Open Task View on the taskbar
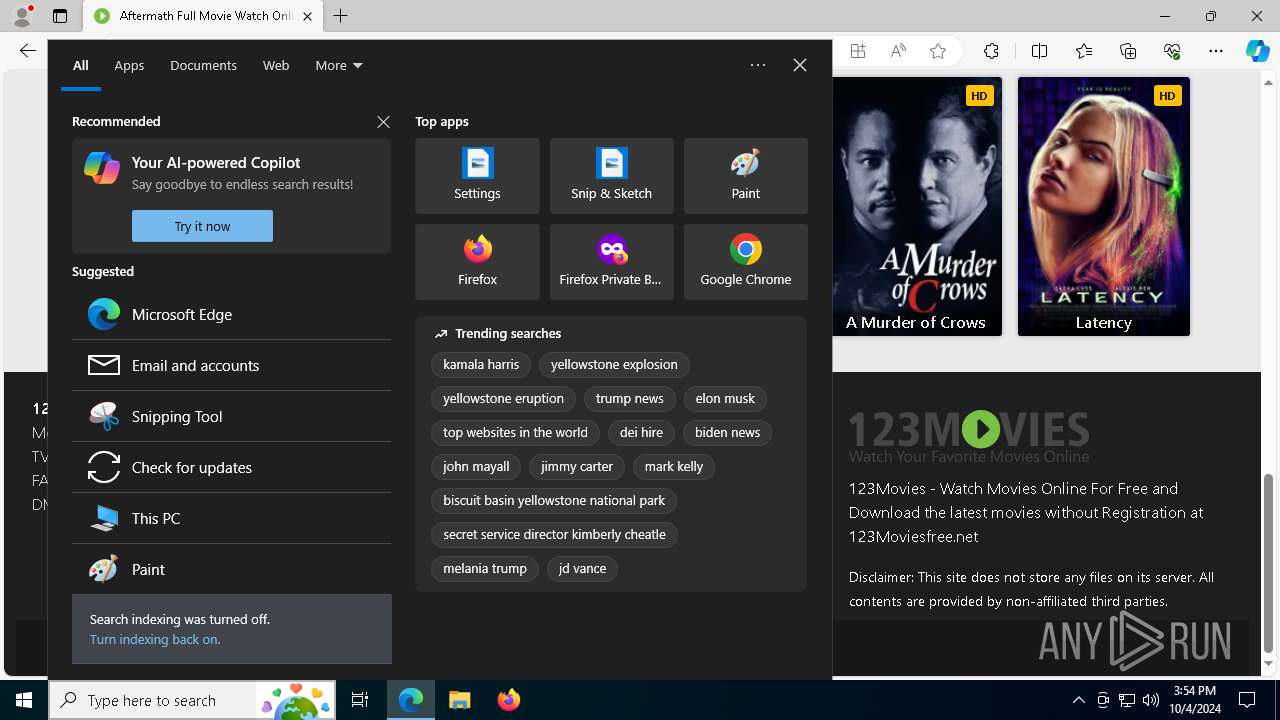This screenshot has width=1280, height=720. point(360,700)
